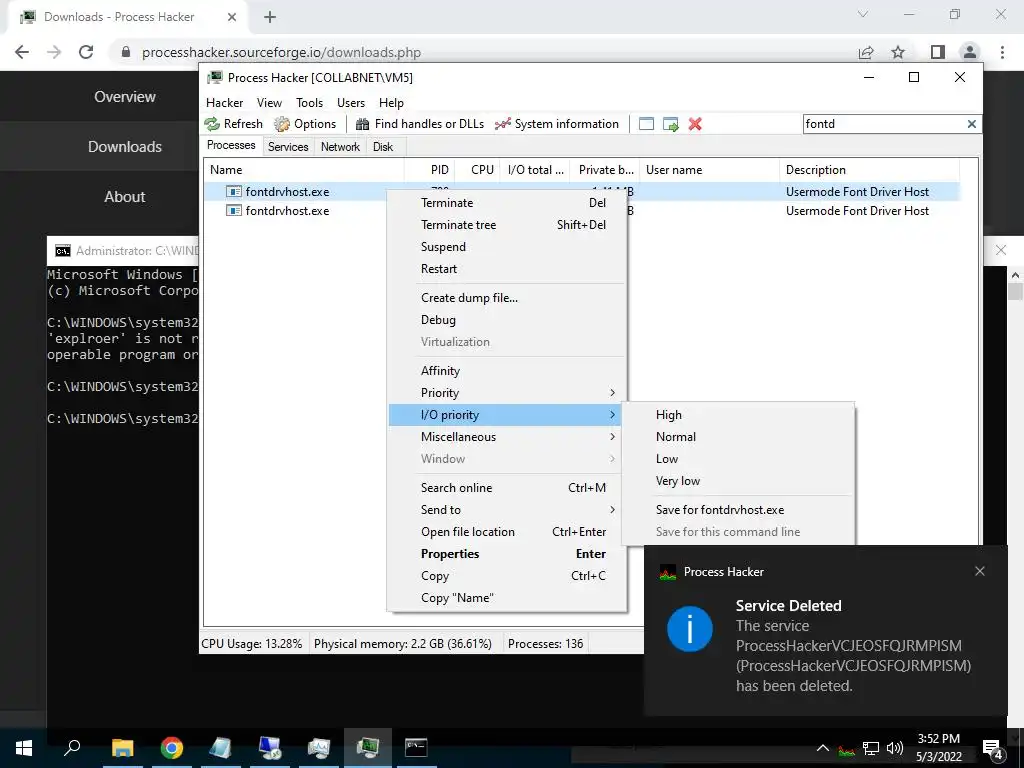1024x768 pixels.
Task: Select Affinity in context menu
Action: [x=507, y=371]
